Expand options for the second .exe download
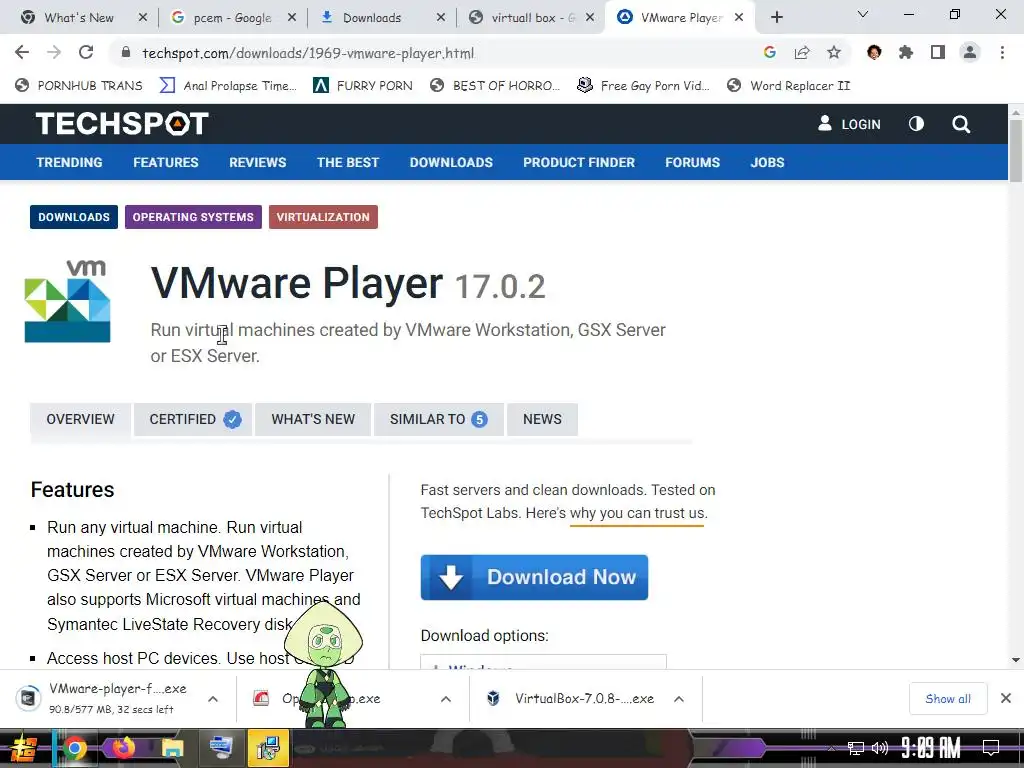Image resolution: width=1024 pixels, height=768 pixels. [x=446, y=699]
